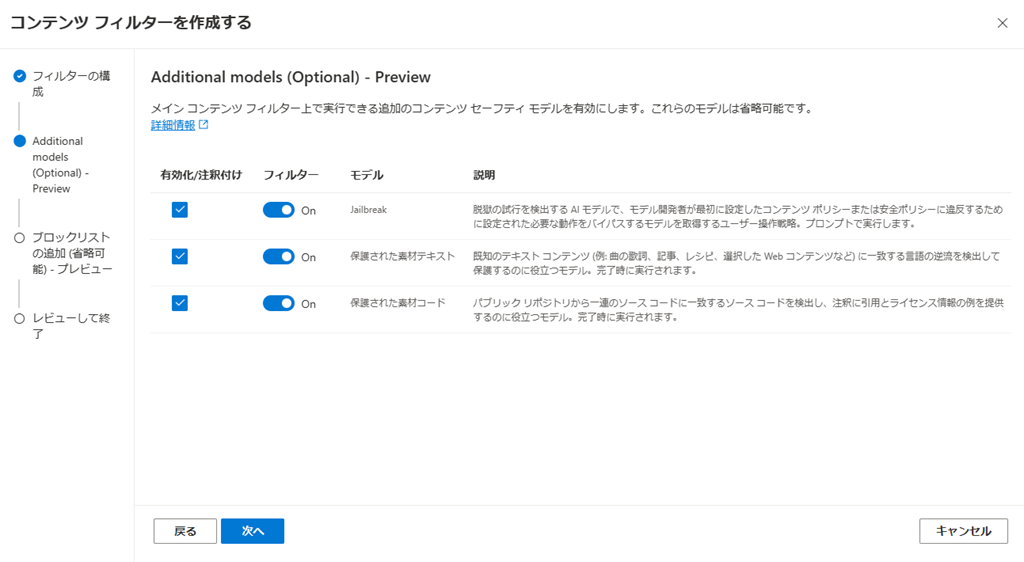Click the completed checkmark icon for フィルターの構成

(19, 76)
